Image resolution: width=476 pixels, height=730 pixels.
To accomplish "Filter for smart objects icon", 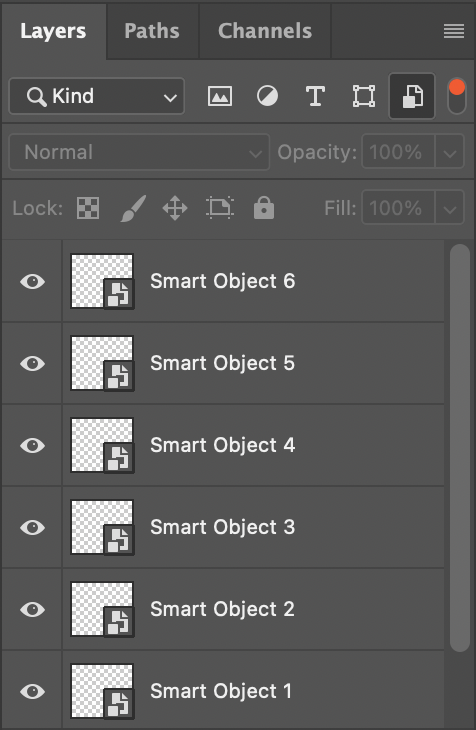I will [412, 96].
